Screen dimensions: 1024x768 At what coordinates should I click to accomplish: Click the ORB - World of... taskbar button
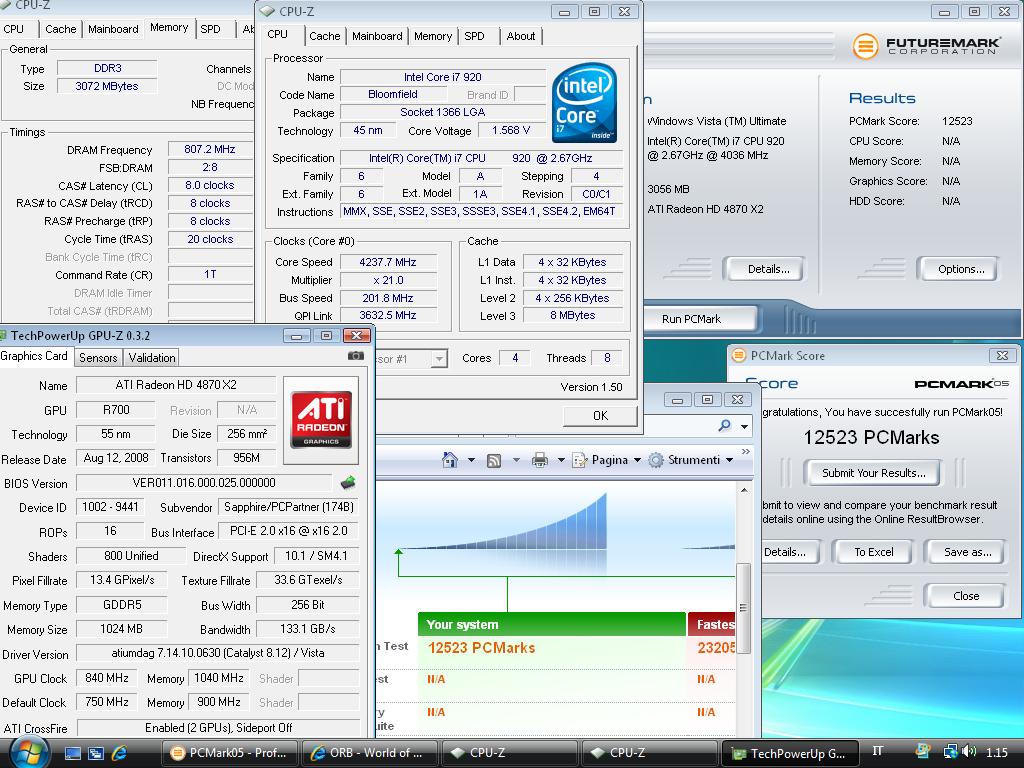pyautogui.click(x=368, y=753)
